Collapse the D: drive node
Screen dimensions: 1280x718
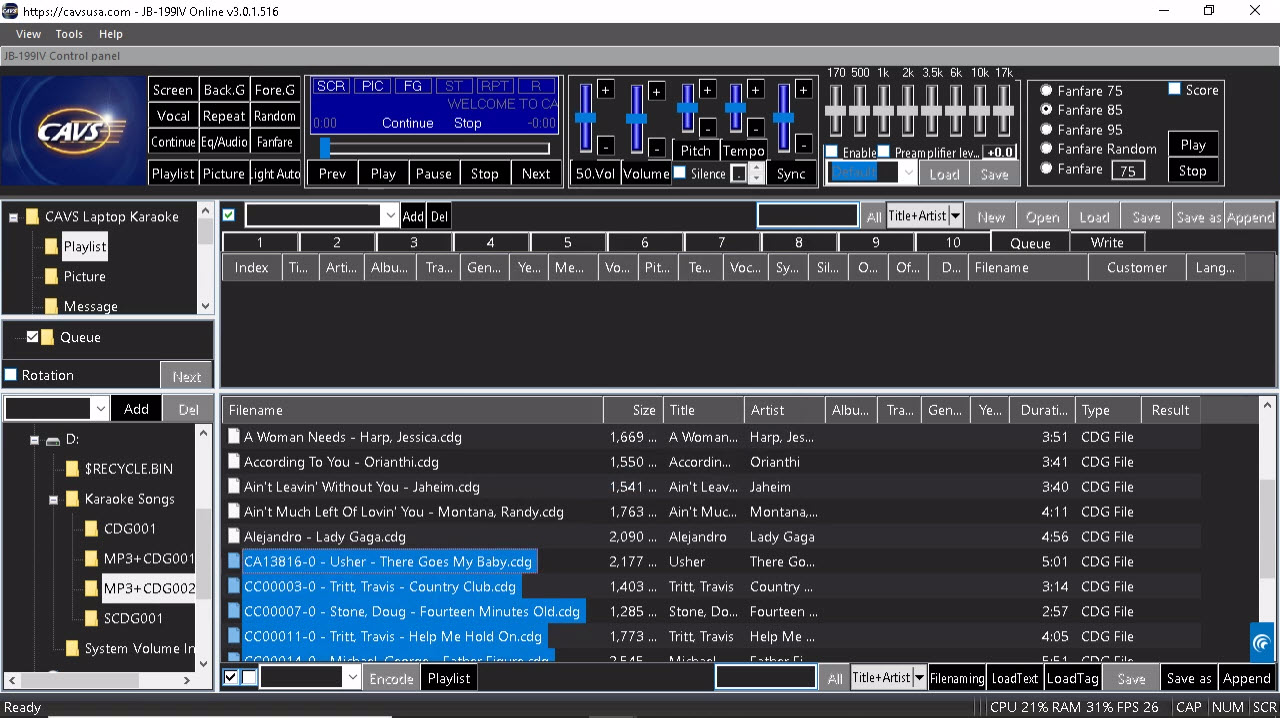[34, 440]
